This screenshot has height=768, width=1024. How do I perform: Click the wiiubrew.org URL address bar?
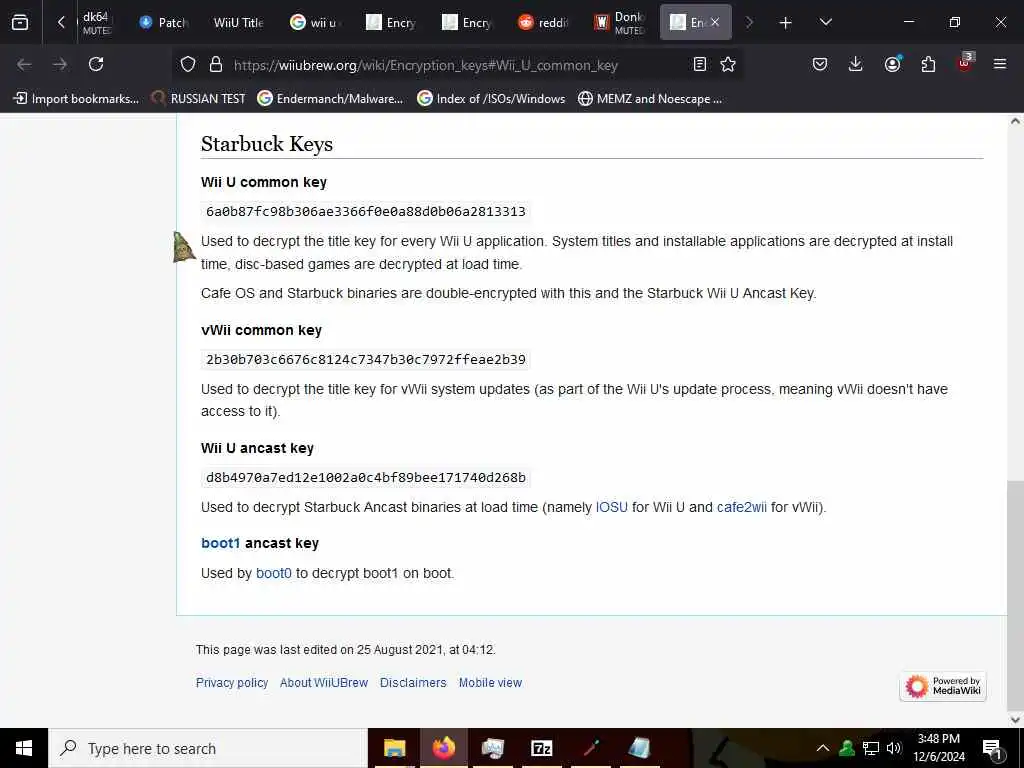(x=425, y=65)
